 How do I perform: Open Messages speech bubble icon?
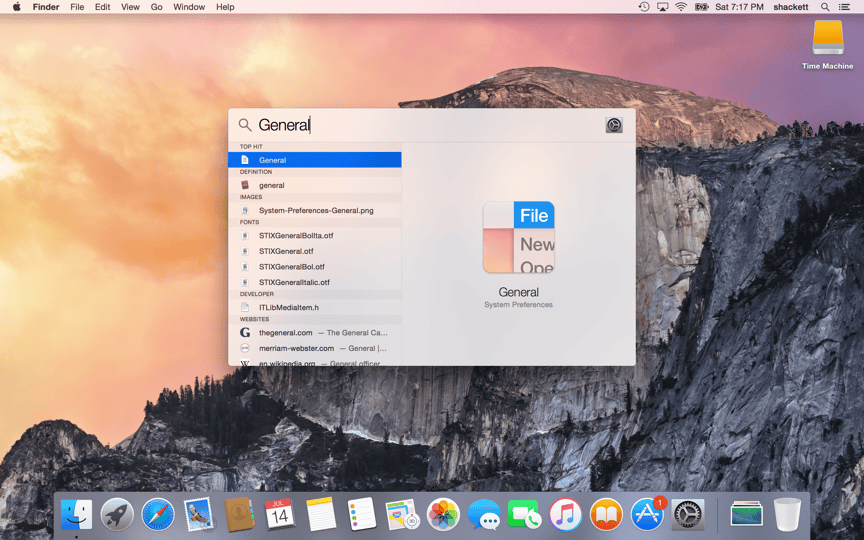point(484,515)
